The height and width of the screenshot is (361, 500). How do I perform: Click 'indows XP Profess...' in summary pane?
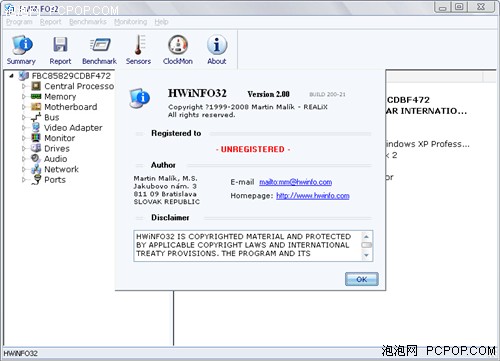[x=428, y=144]
